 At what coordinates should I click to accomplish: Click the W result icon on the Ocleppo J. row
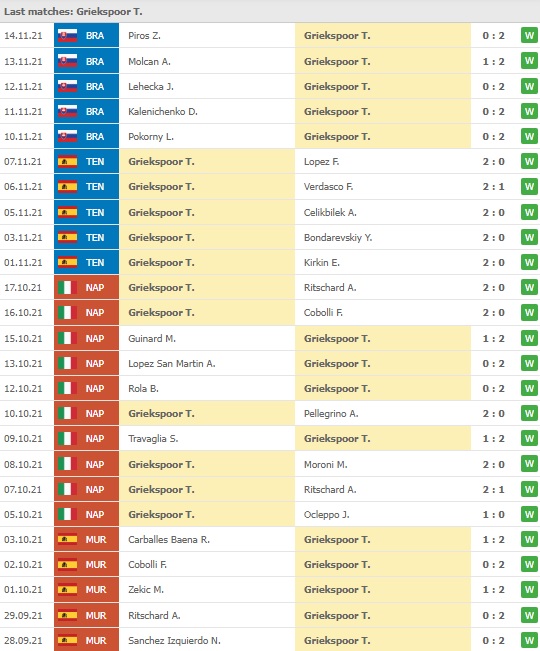tap(529, 514)
